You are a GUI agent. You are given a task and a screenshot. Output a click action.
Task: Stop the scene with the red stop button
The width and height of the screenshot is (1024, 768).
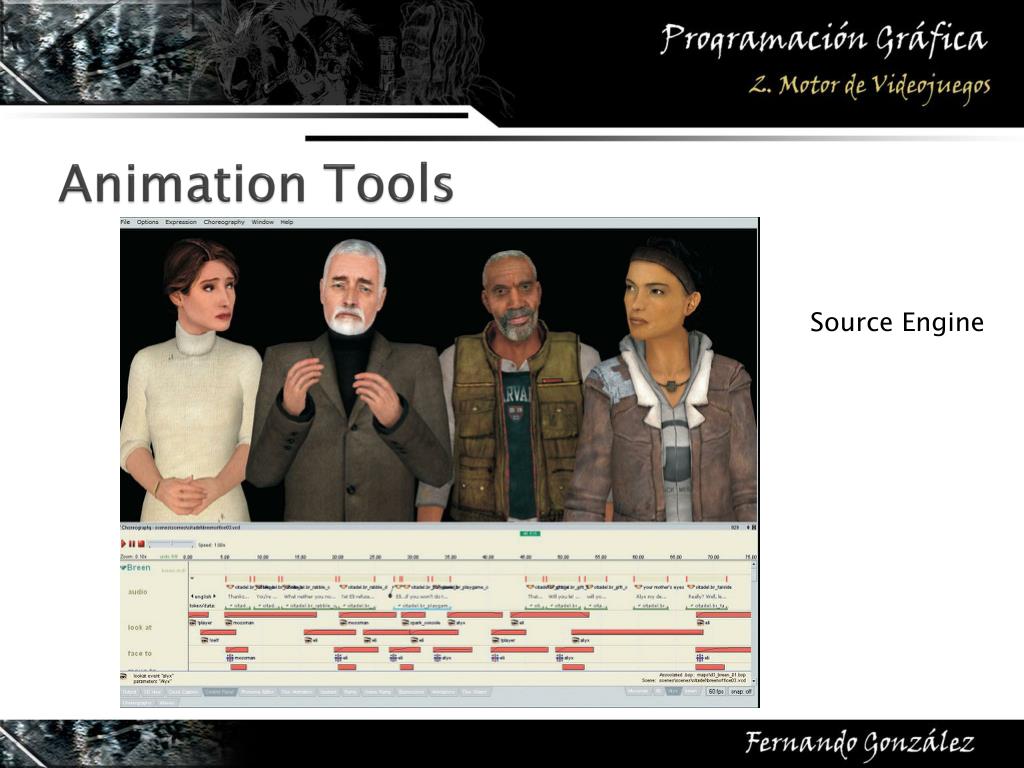click(141, 543)
